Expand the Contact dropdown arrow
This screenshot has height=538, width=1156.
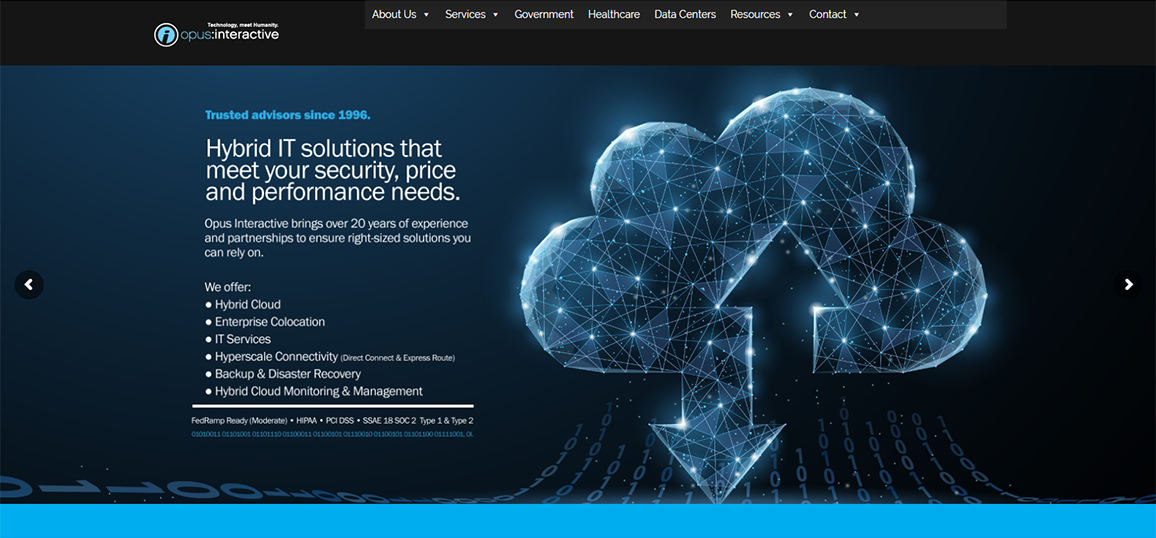click(x=857, y=15)
